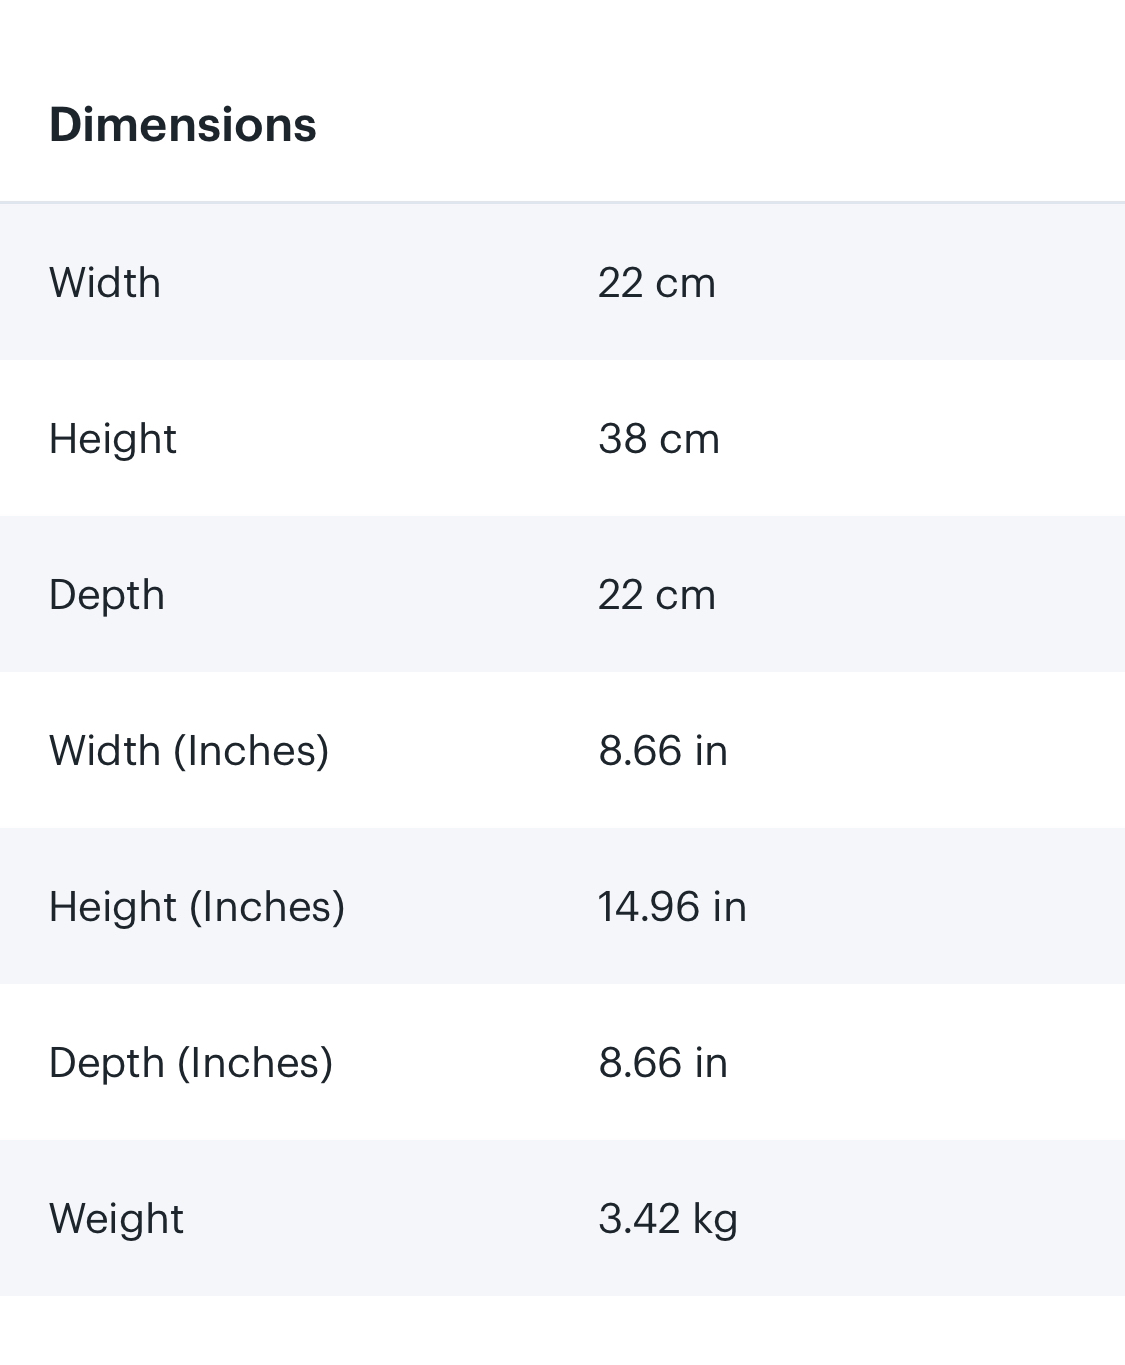Select the 14.96 in value
Viewport: 1125px width, 1365px height.
pyautogui.click(x=672, y=907)
